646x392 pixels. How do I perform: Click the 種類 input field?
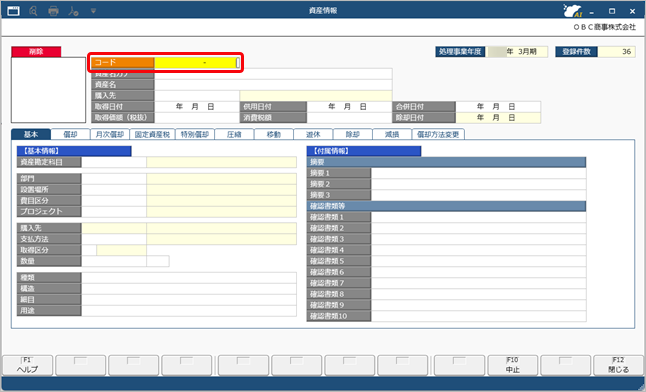[189, 278]
